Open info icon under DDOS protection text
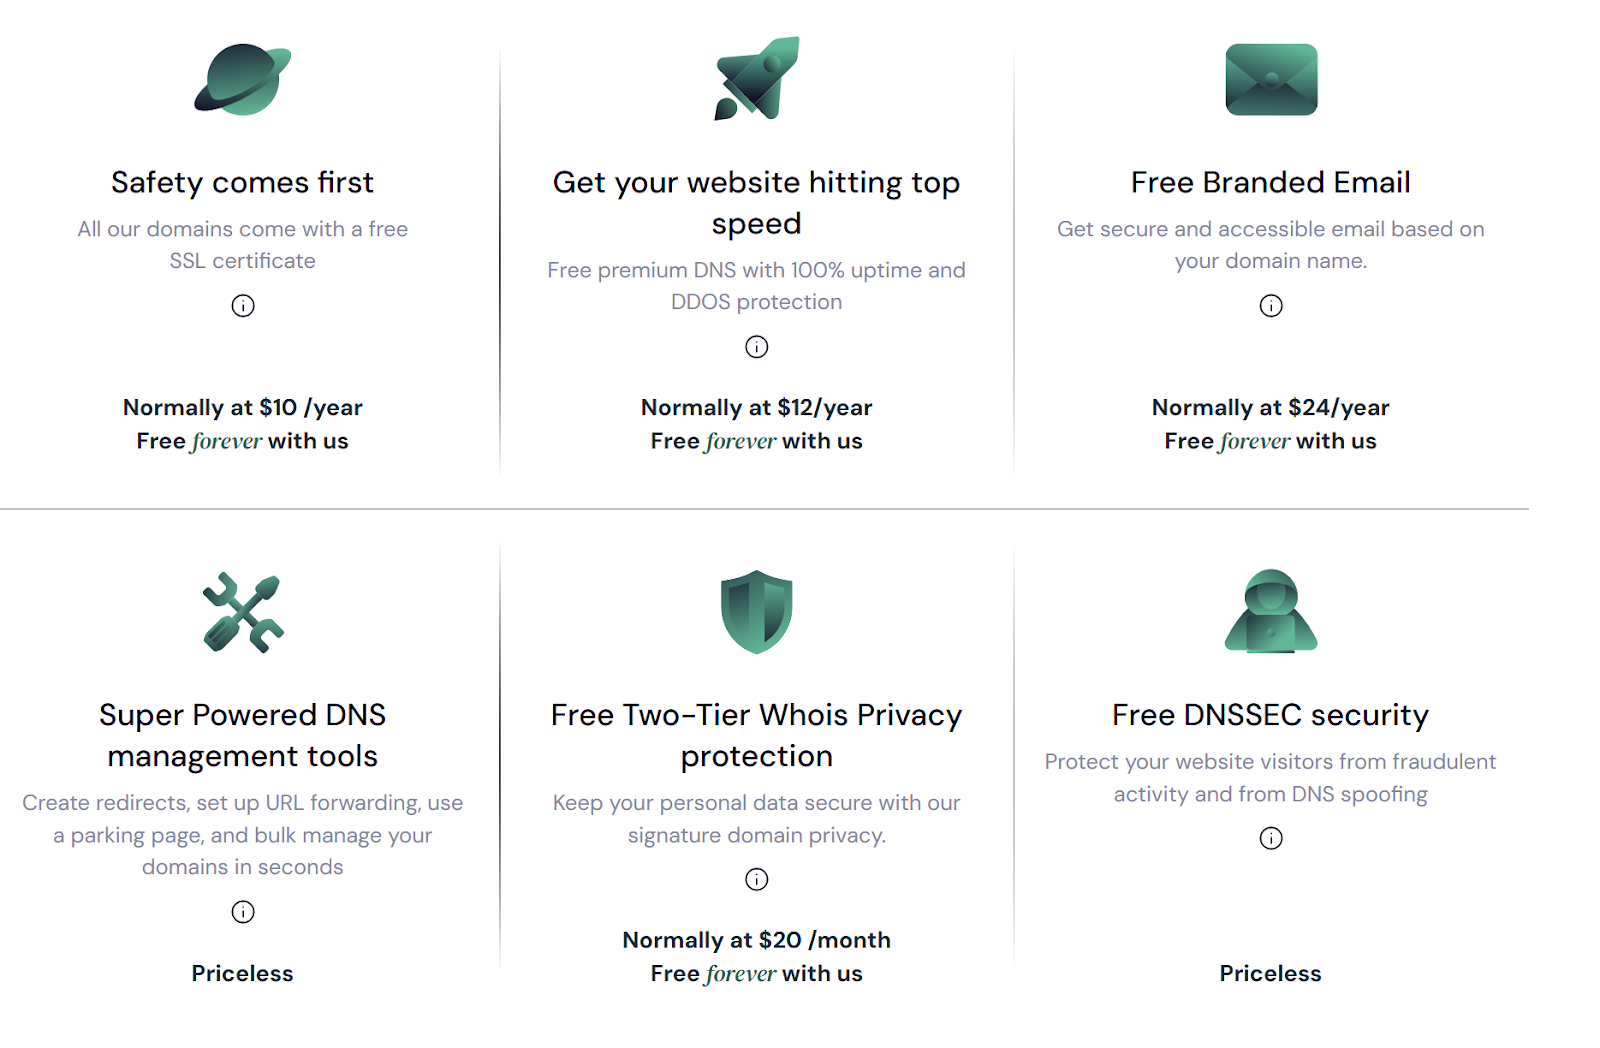 point(757,347)
